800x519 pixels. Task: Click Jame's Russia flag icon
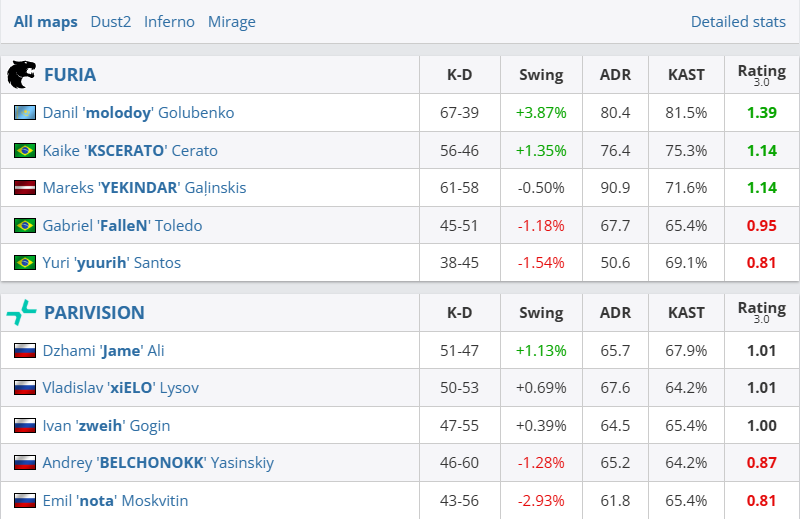25,351
